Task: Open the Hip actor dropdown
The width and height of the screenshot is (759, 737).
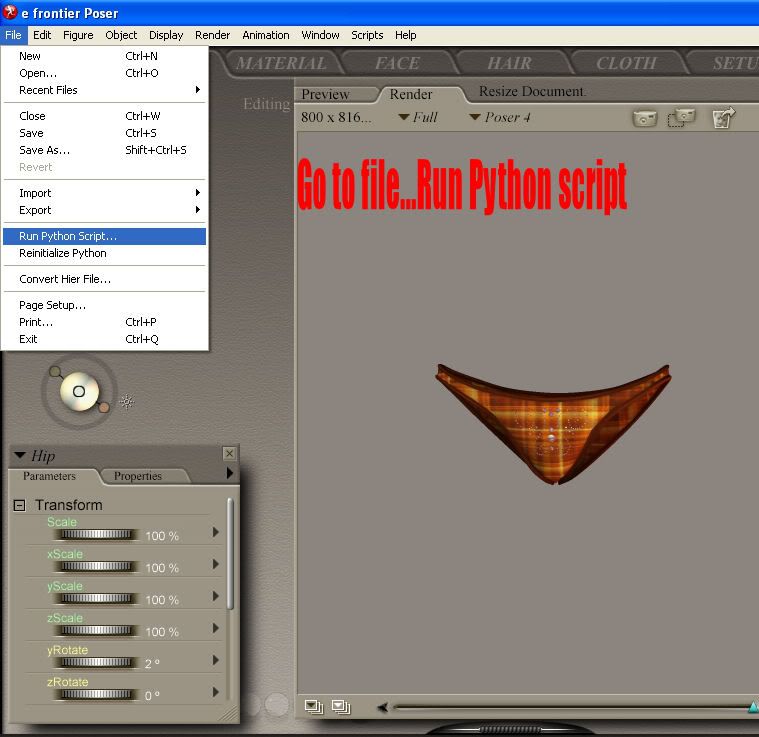Action: point(20,455)
